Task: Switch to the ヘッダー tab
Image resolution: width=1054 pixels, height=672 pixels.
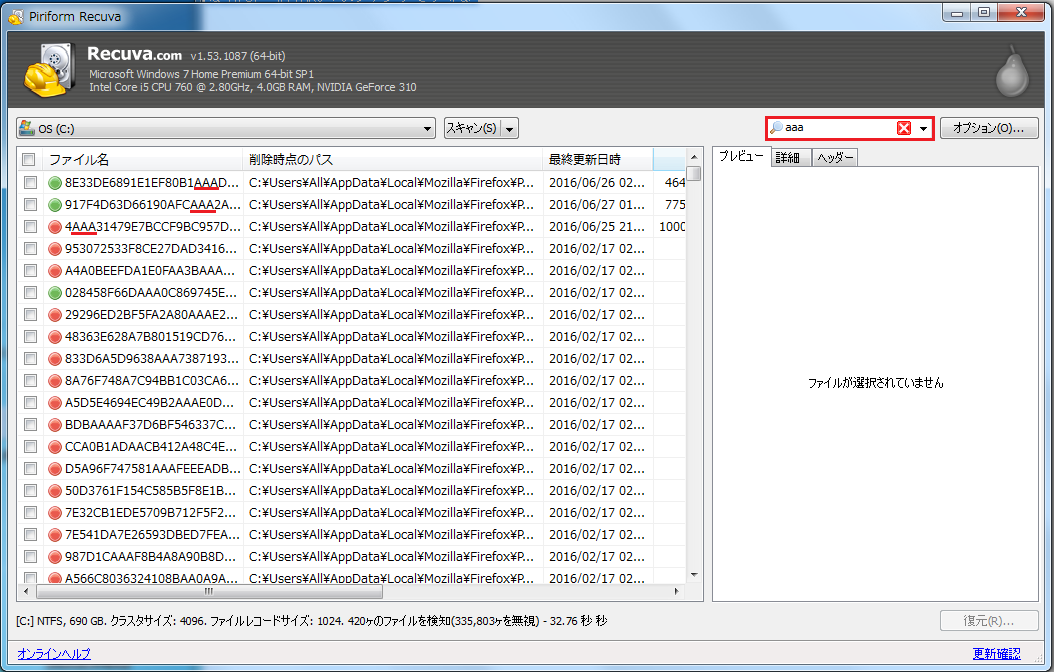Action: [x=835, y=158]
